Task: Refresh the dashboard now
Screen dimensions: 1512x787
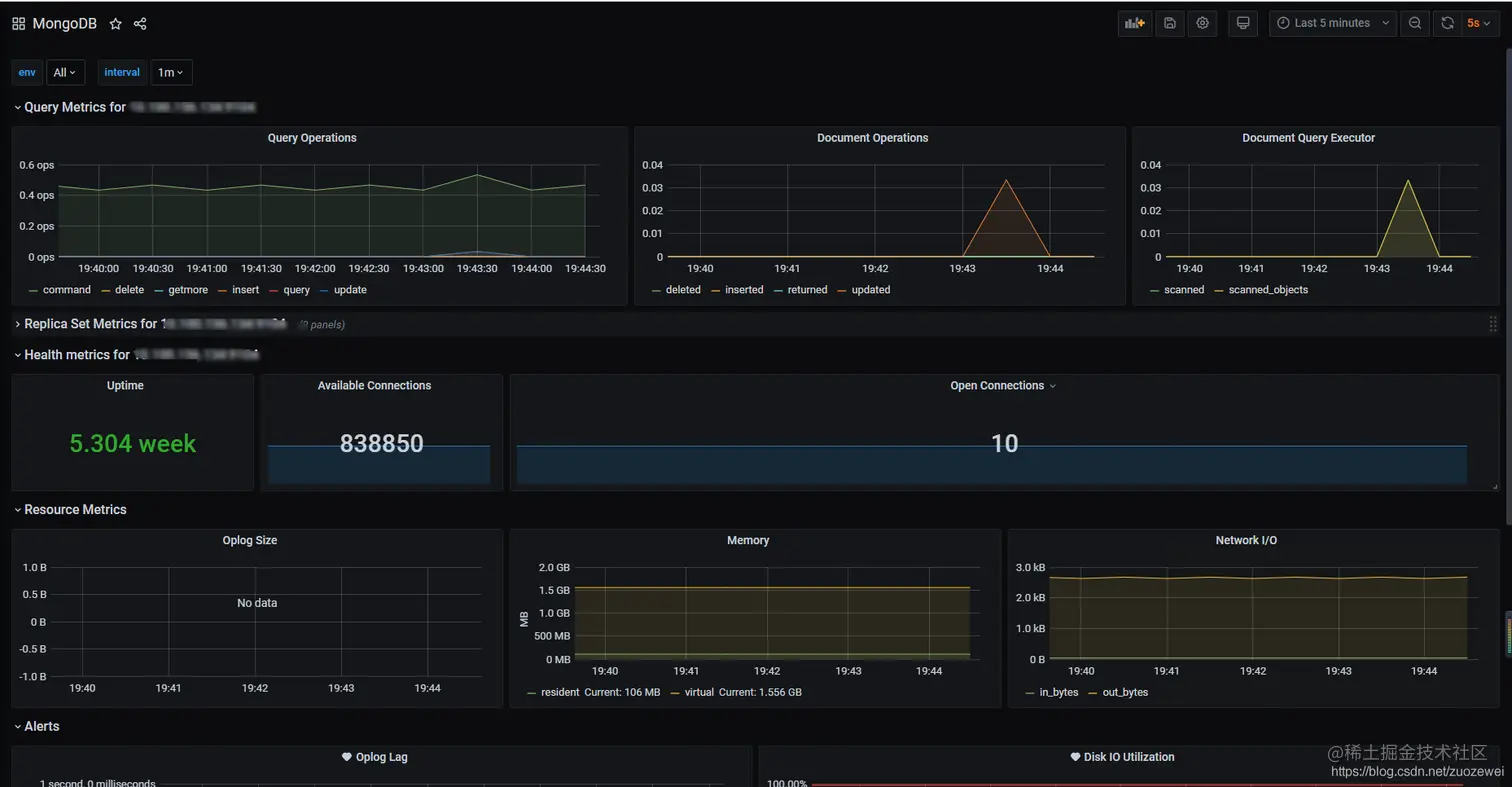Action: (x=1446, y=23)
